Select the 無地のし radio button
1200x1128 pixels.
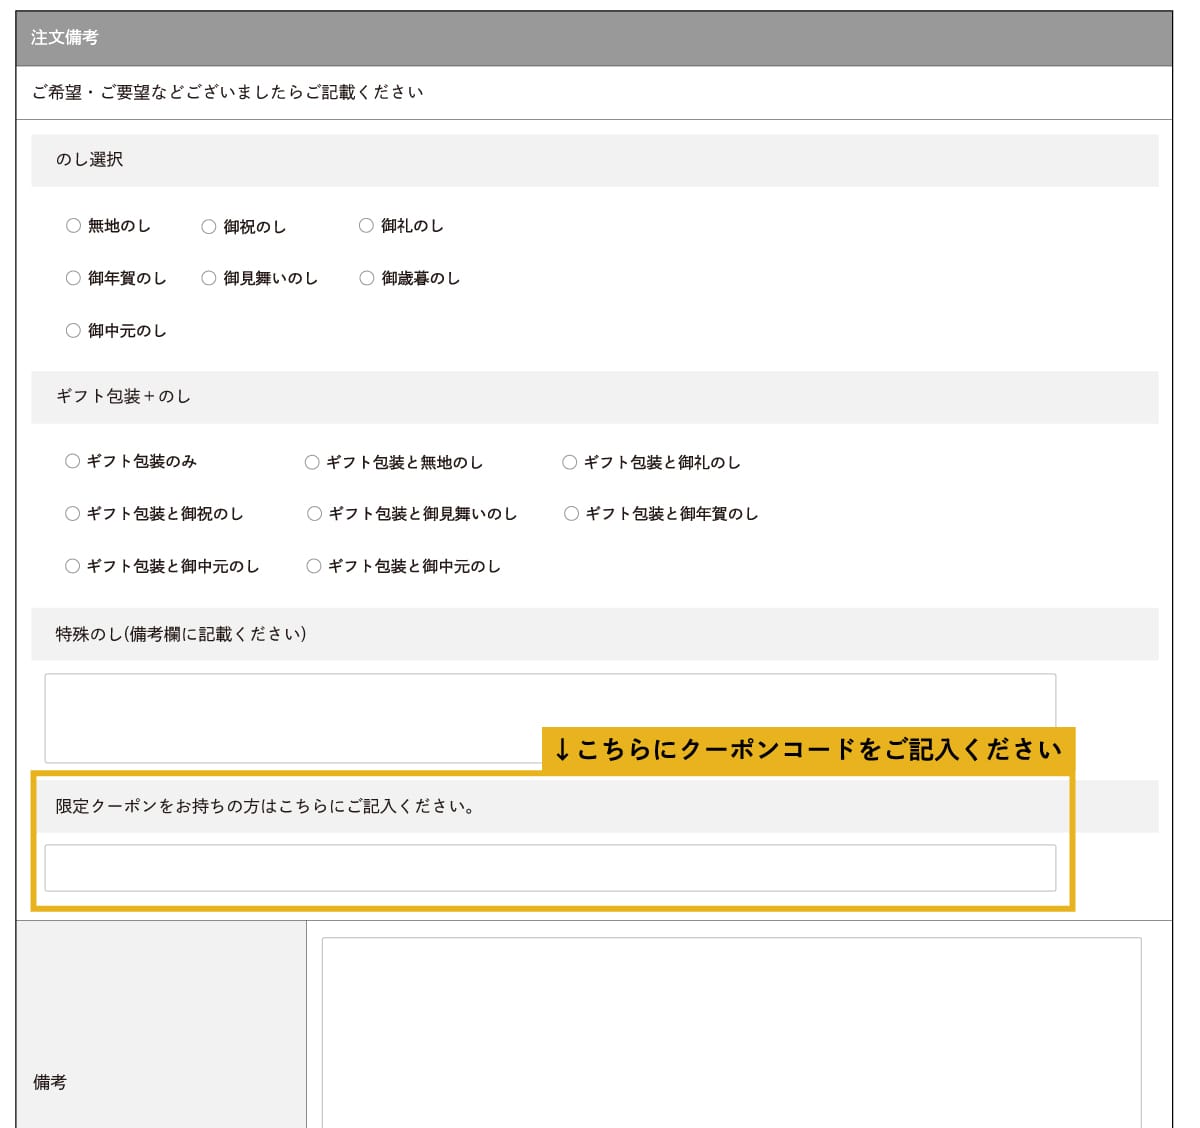(x=73, y=226)
